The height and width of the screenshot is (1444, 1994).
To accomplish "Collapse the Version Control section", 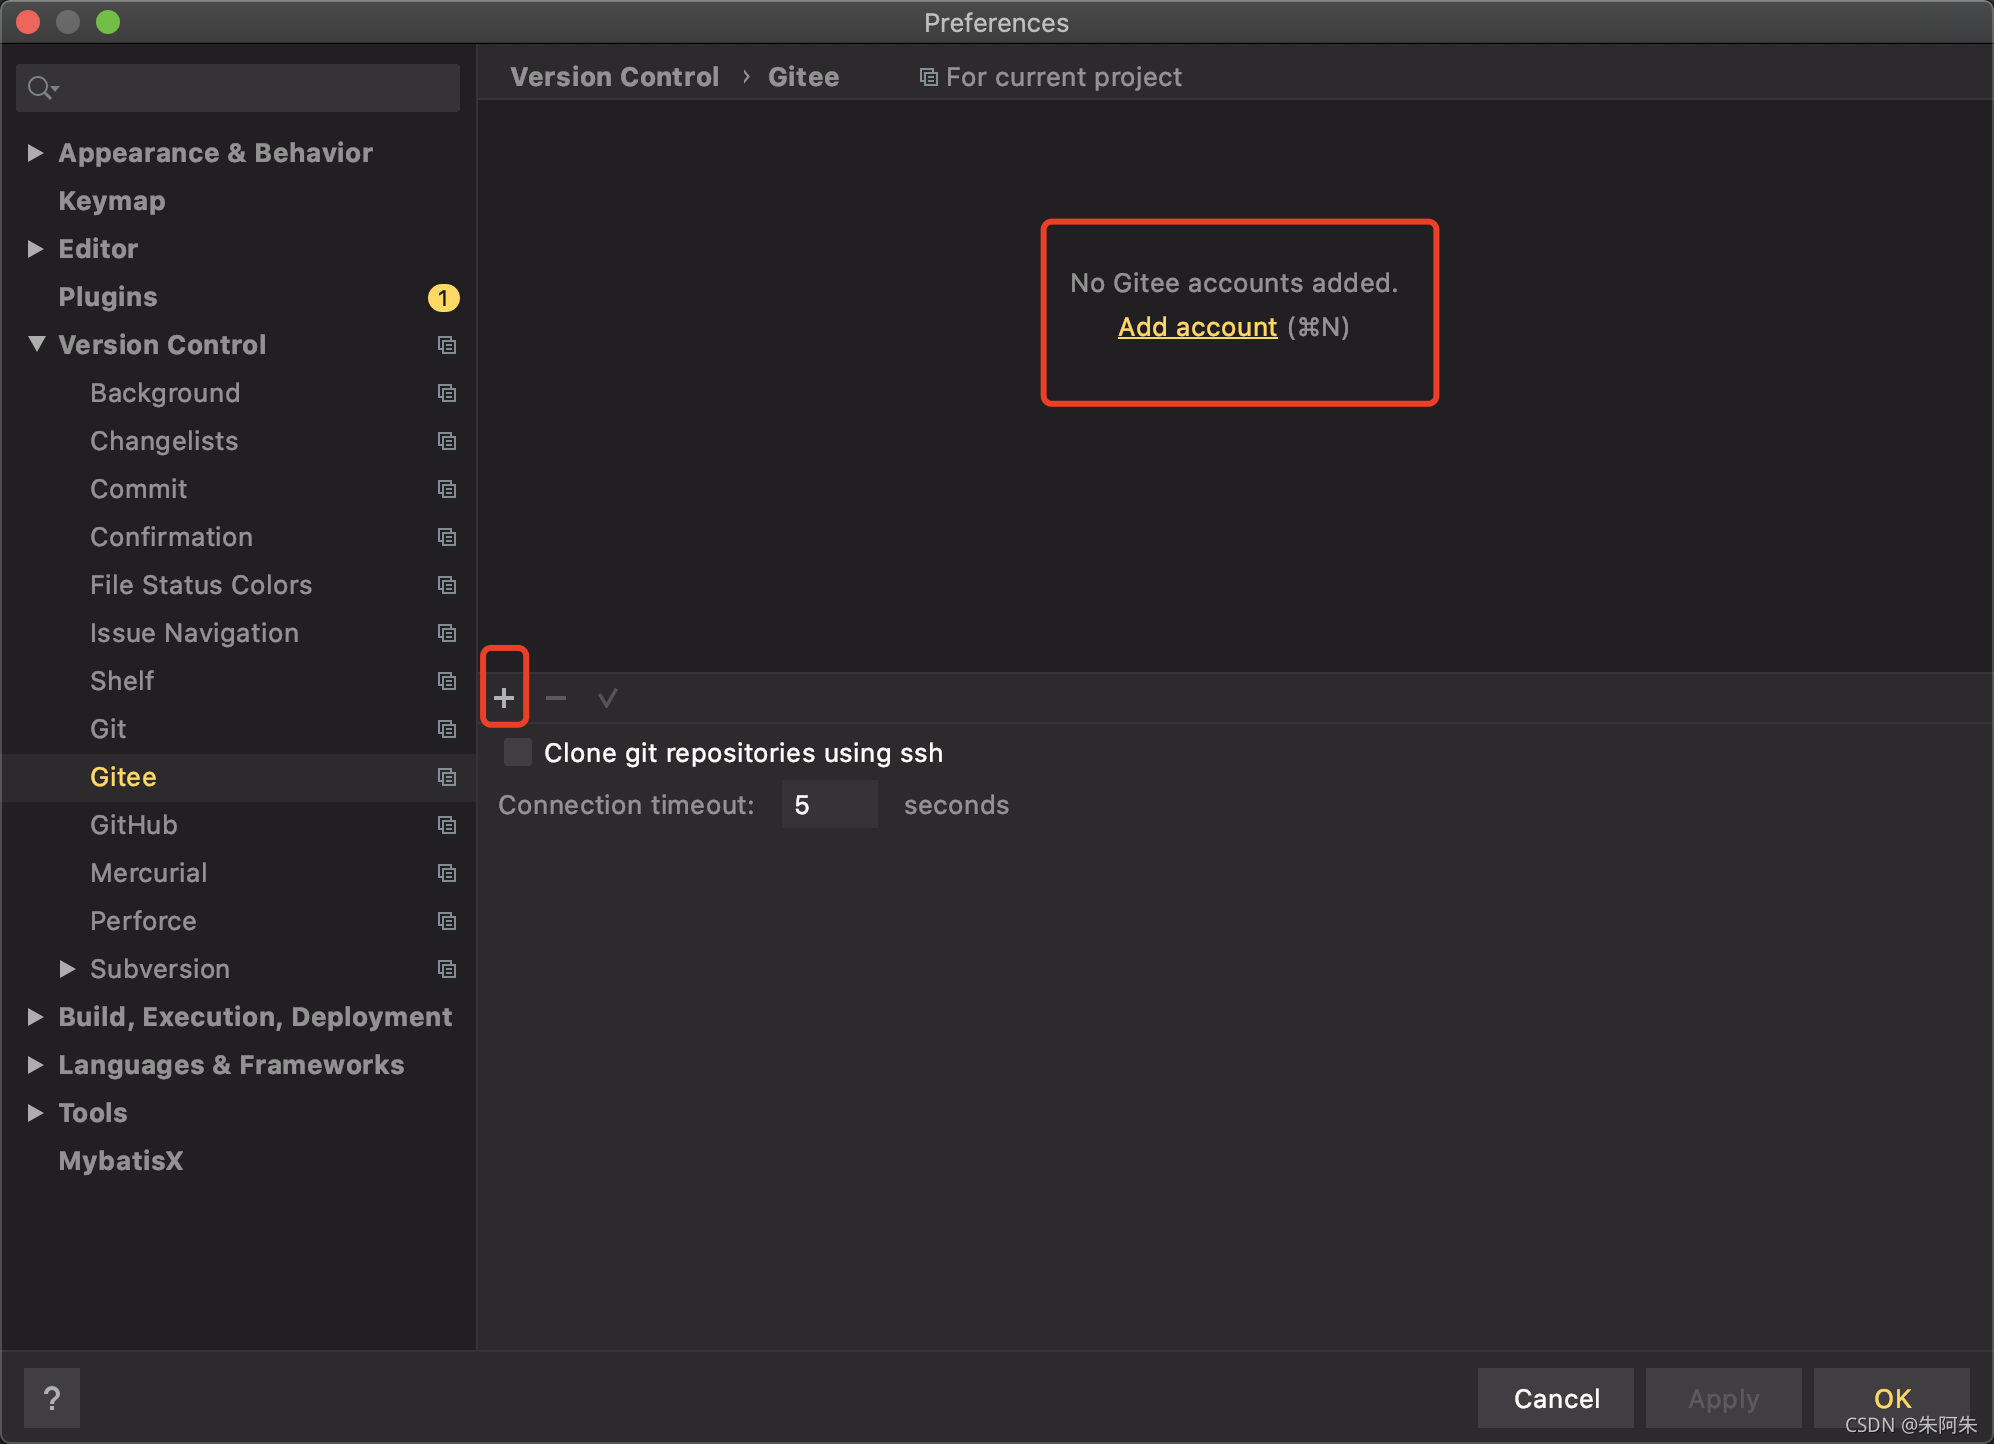I will coord(37,344).
